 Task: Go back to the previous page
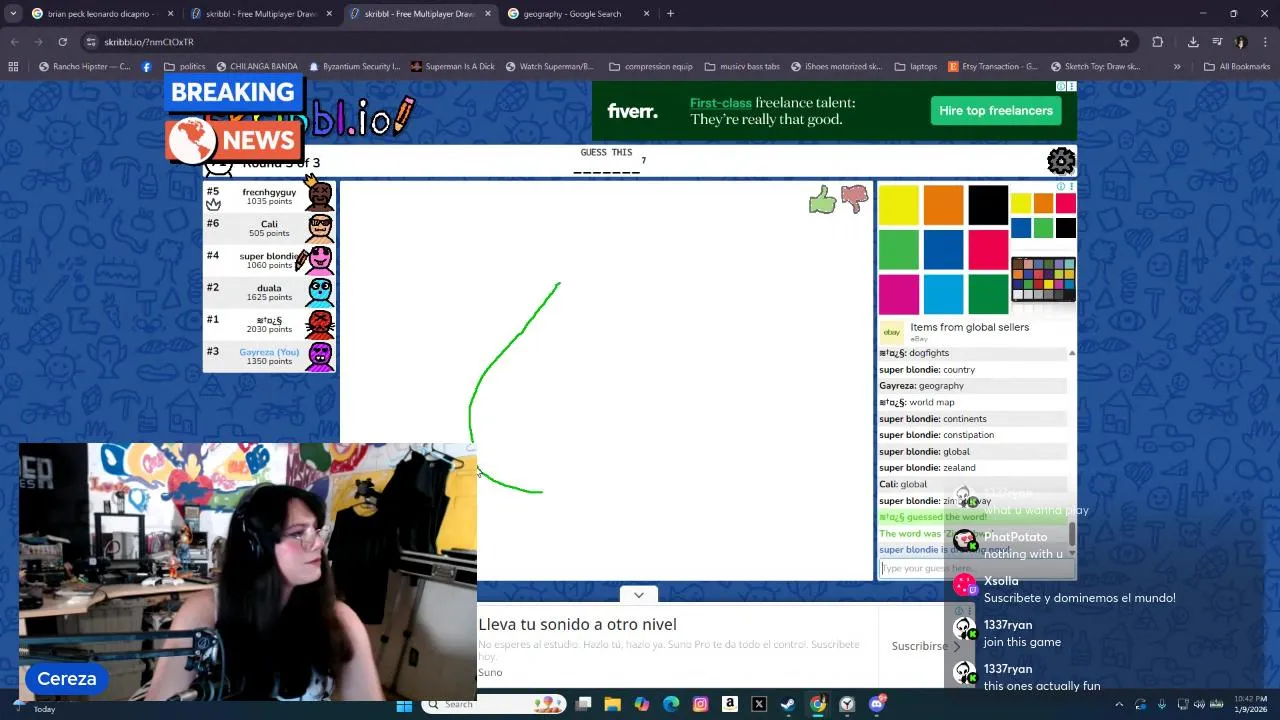(14, 42)
